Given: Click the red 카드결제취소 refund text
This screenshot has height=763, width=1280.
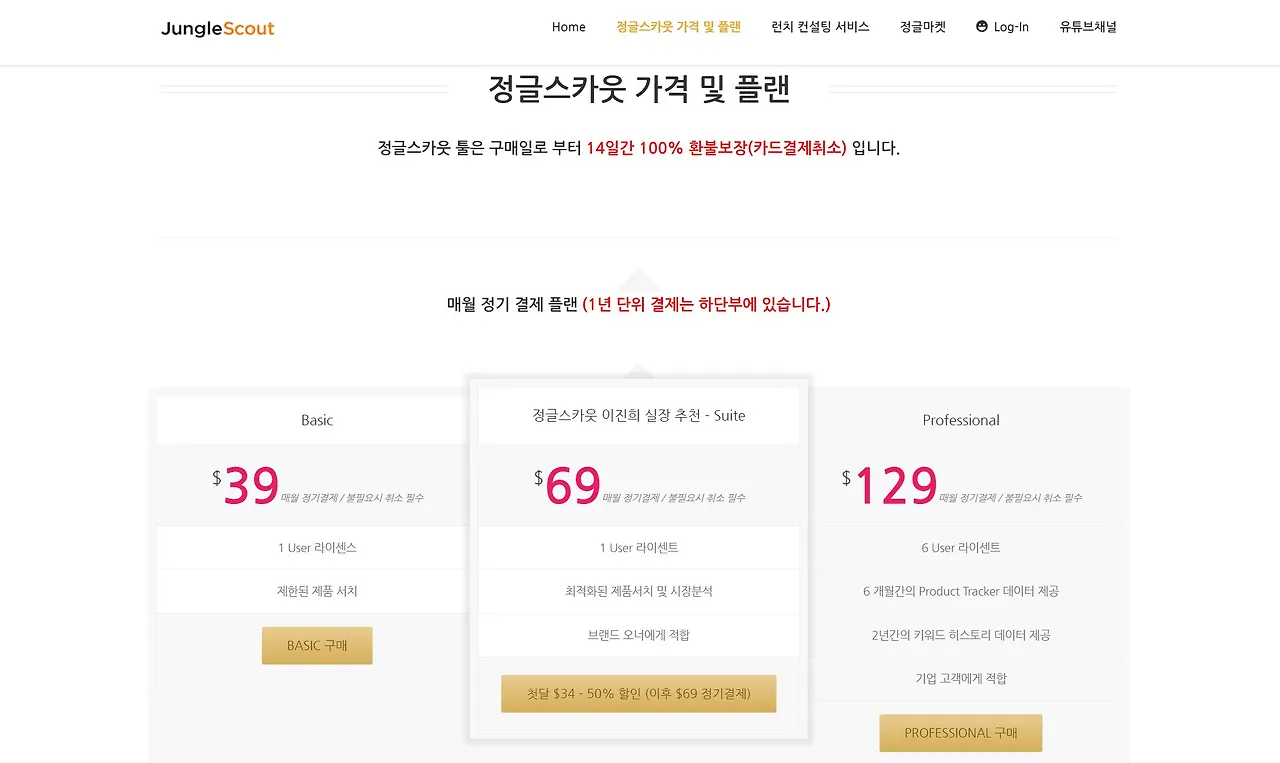Looking at the screenshot, I should pos(790,147).
